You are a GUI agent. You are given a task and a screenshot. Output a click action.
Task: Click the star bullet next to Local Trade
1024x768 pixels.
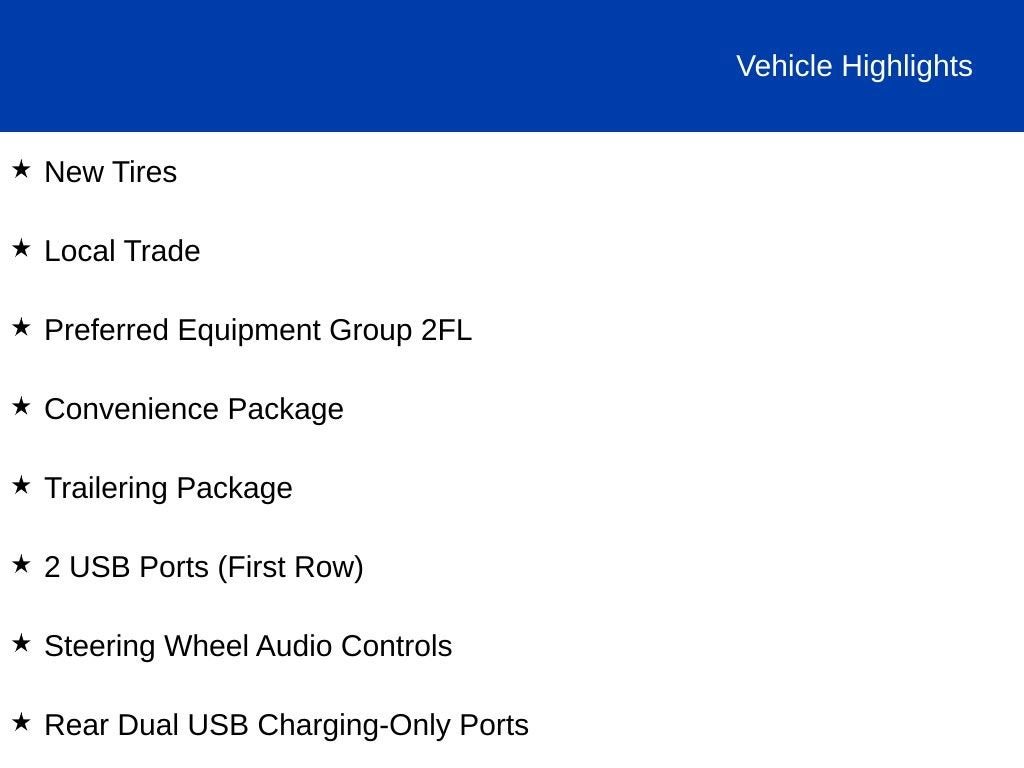[21, 248]
